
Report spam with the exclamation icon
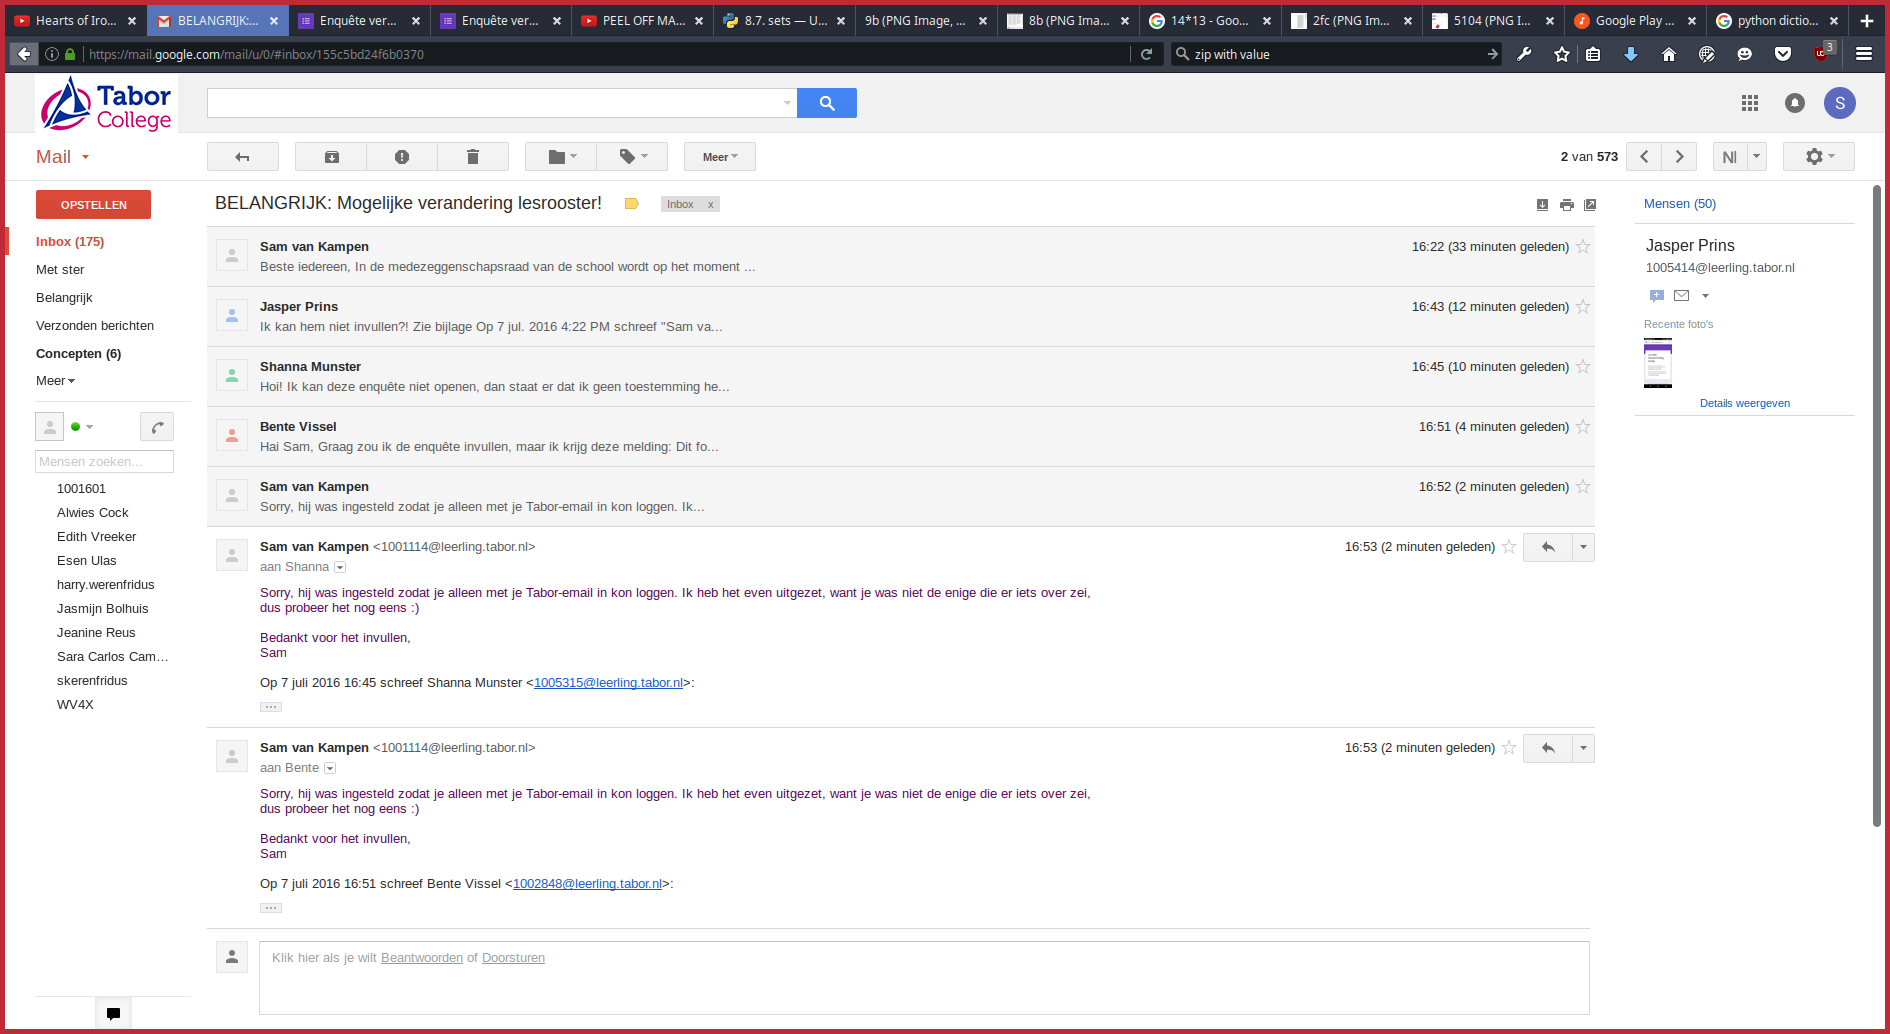click(402, 157)
